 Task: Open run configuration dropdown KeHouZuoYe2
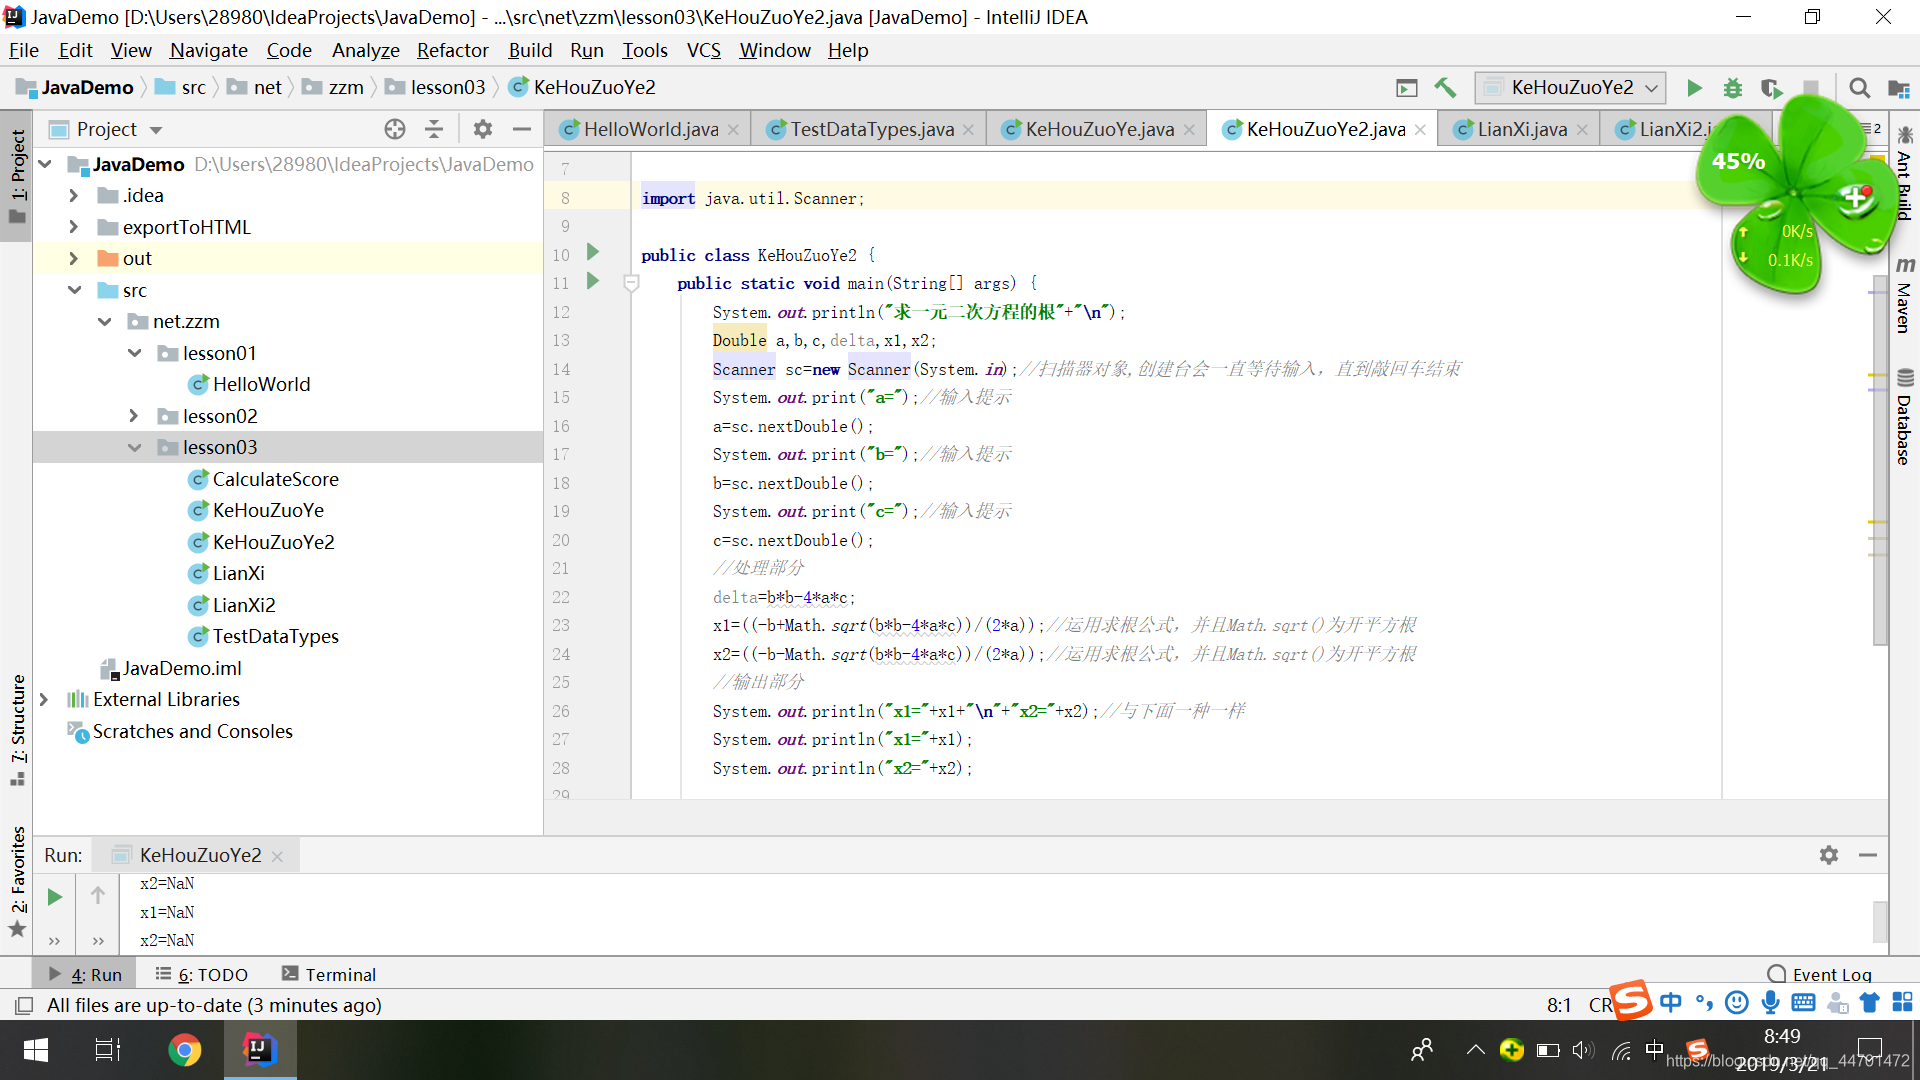pos(1570,88)
